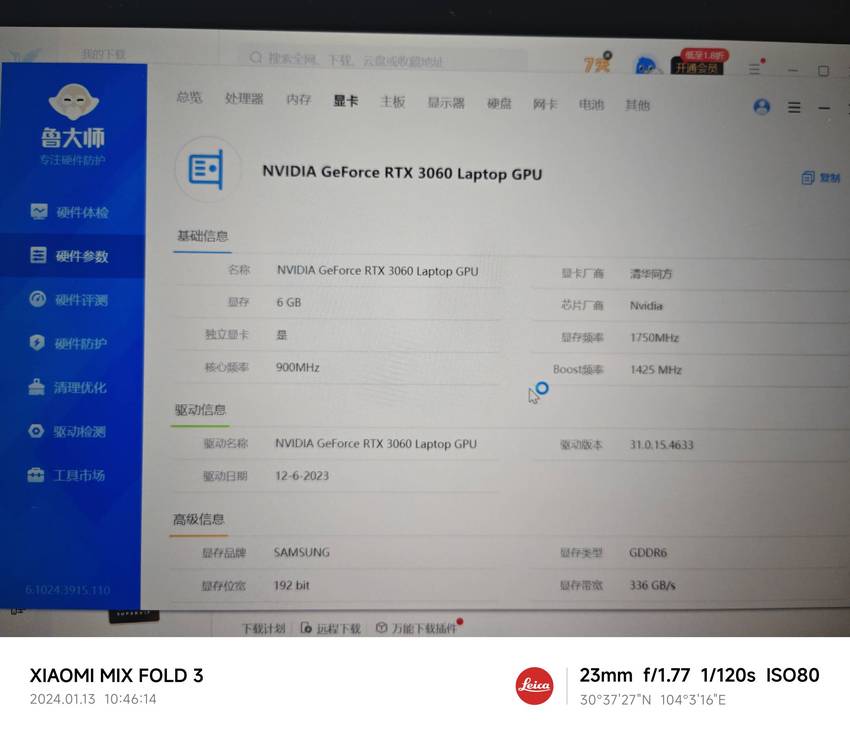
Task: Switch to the 总览 tab
Action: [x=189, y=98]
